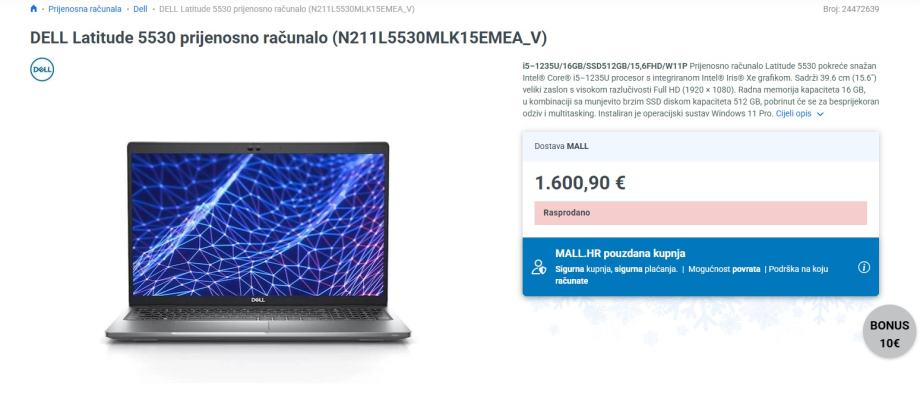
Task: Click the 1.600,90 € price
Action: (x=580, y=183)
